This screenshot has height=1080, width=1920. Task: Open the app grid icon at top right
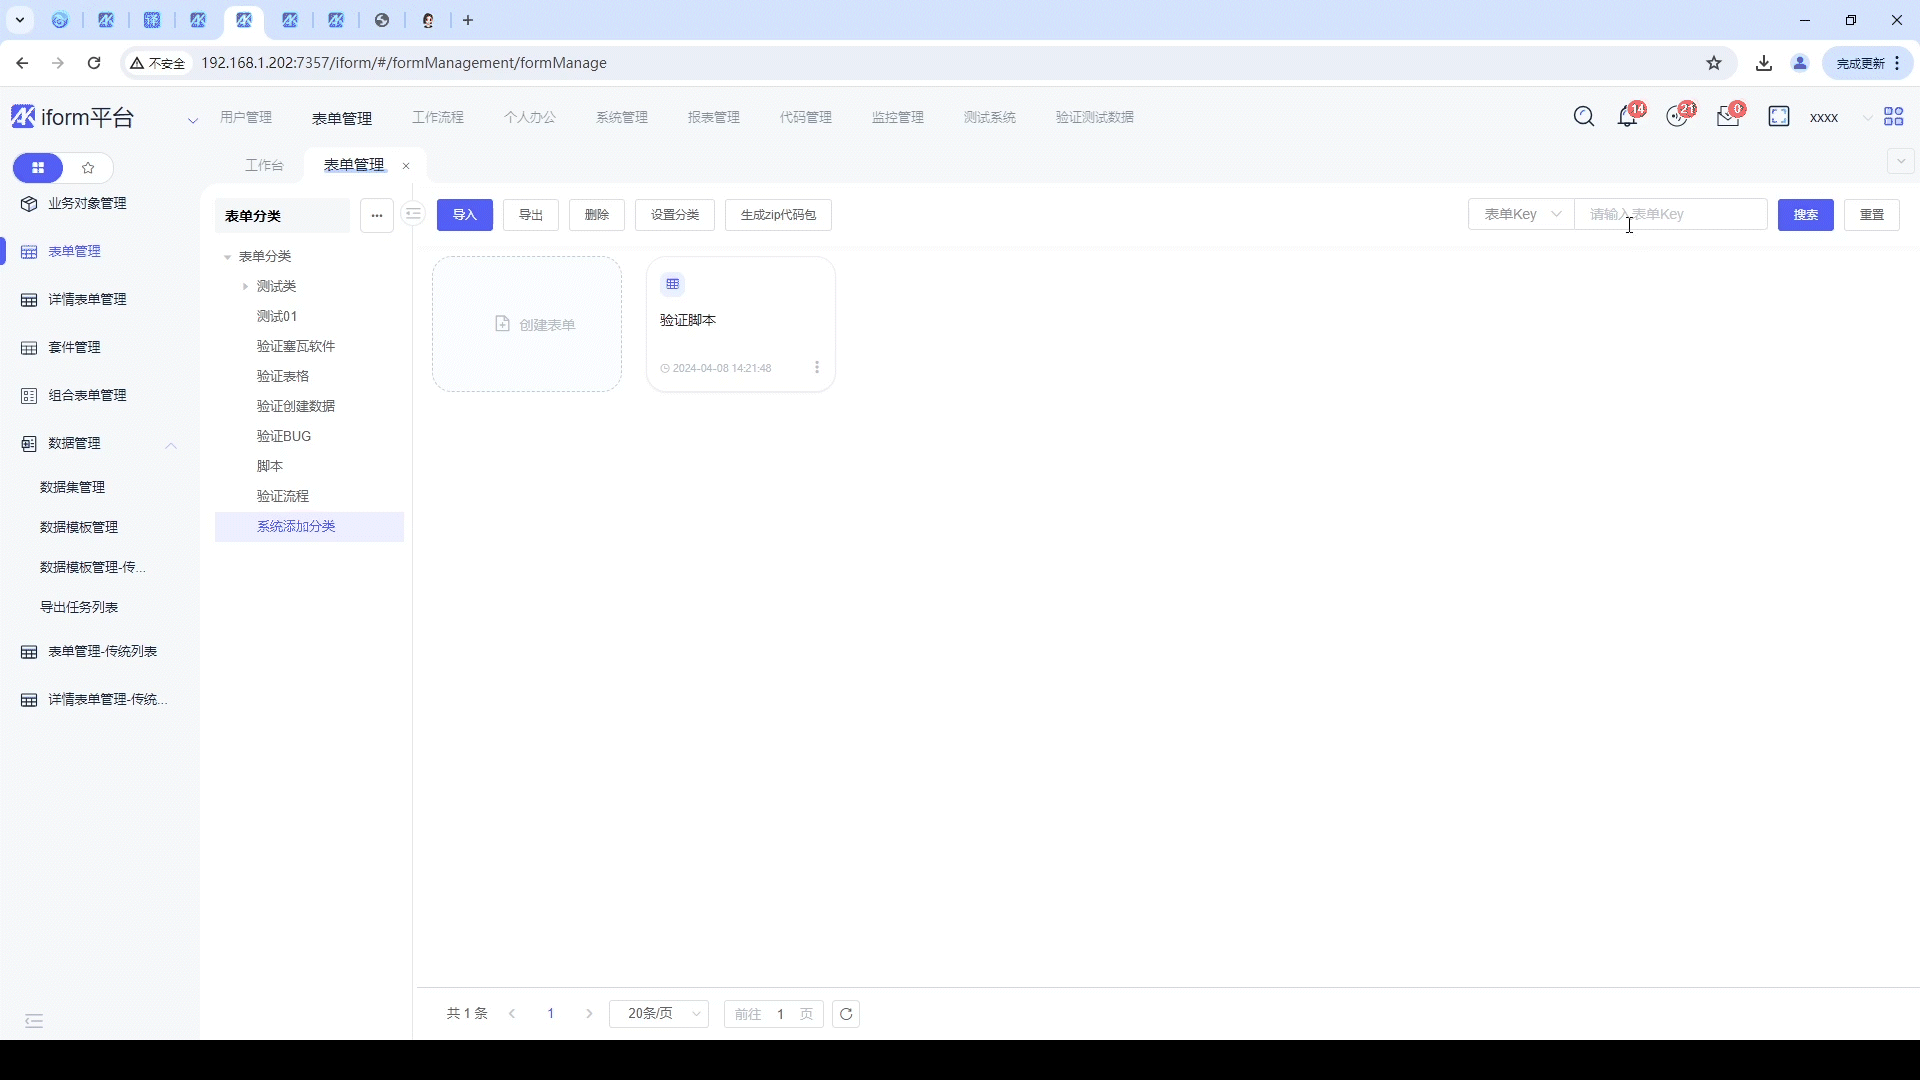[1893, 117]
